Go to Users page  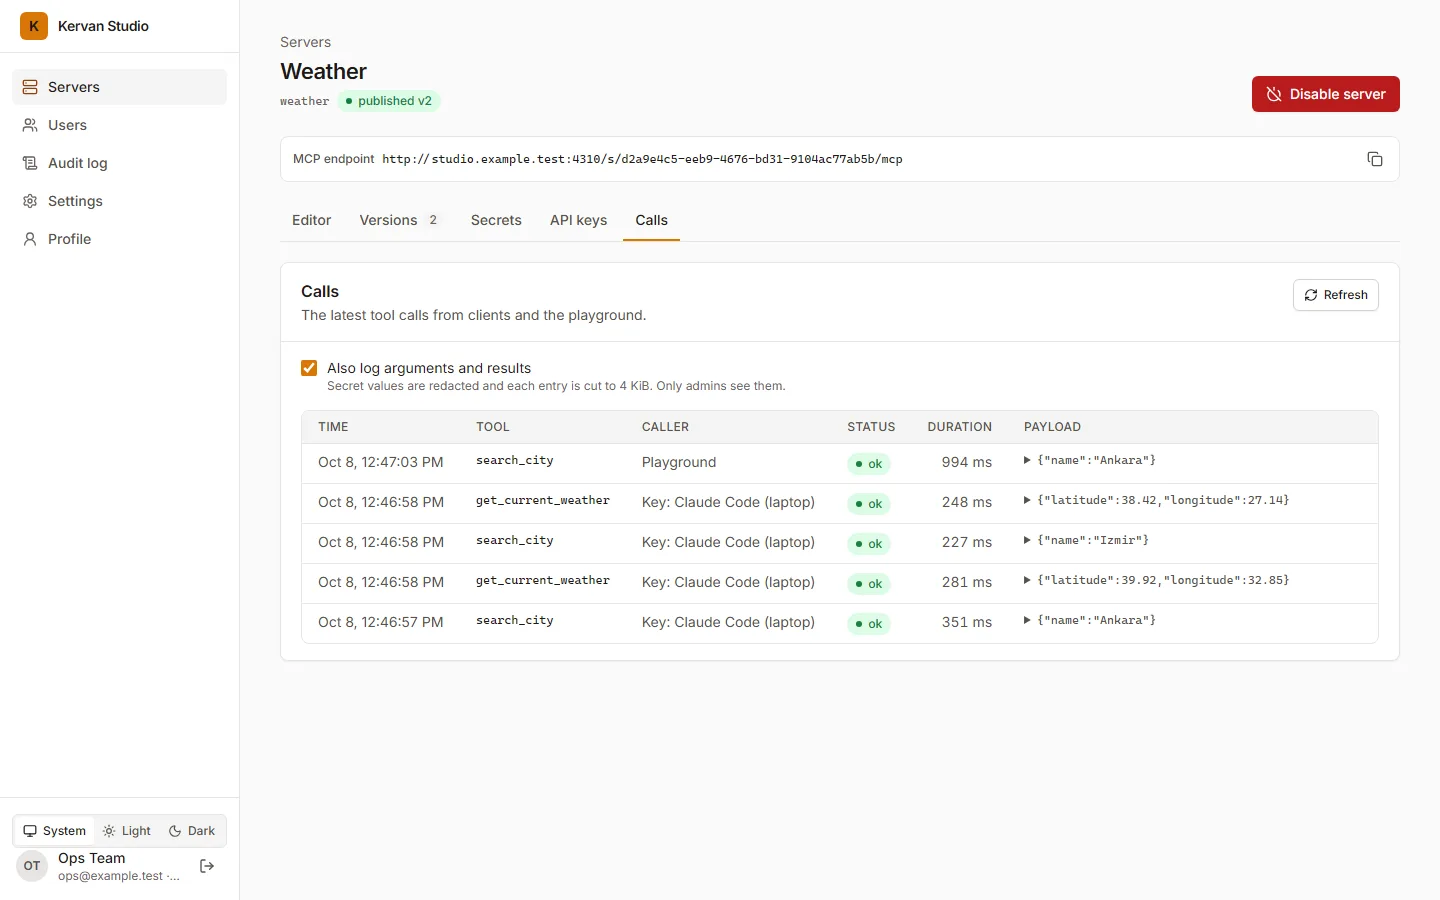tap(119, 125)
